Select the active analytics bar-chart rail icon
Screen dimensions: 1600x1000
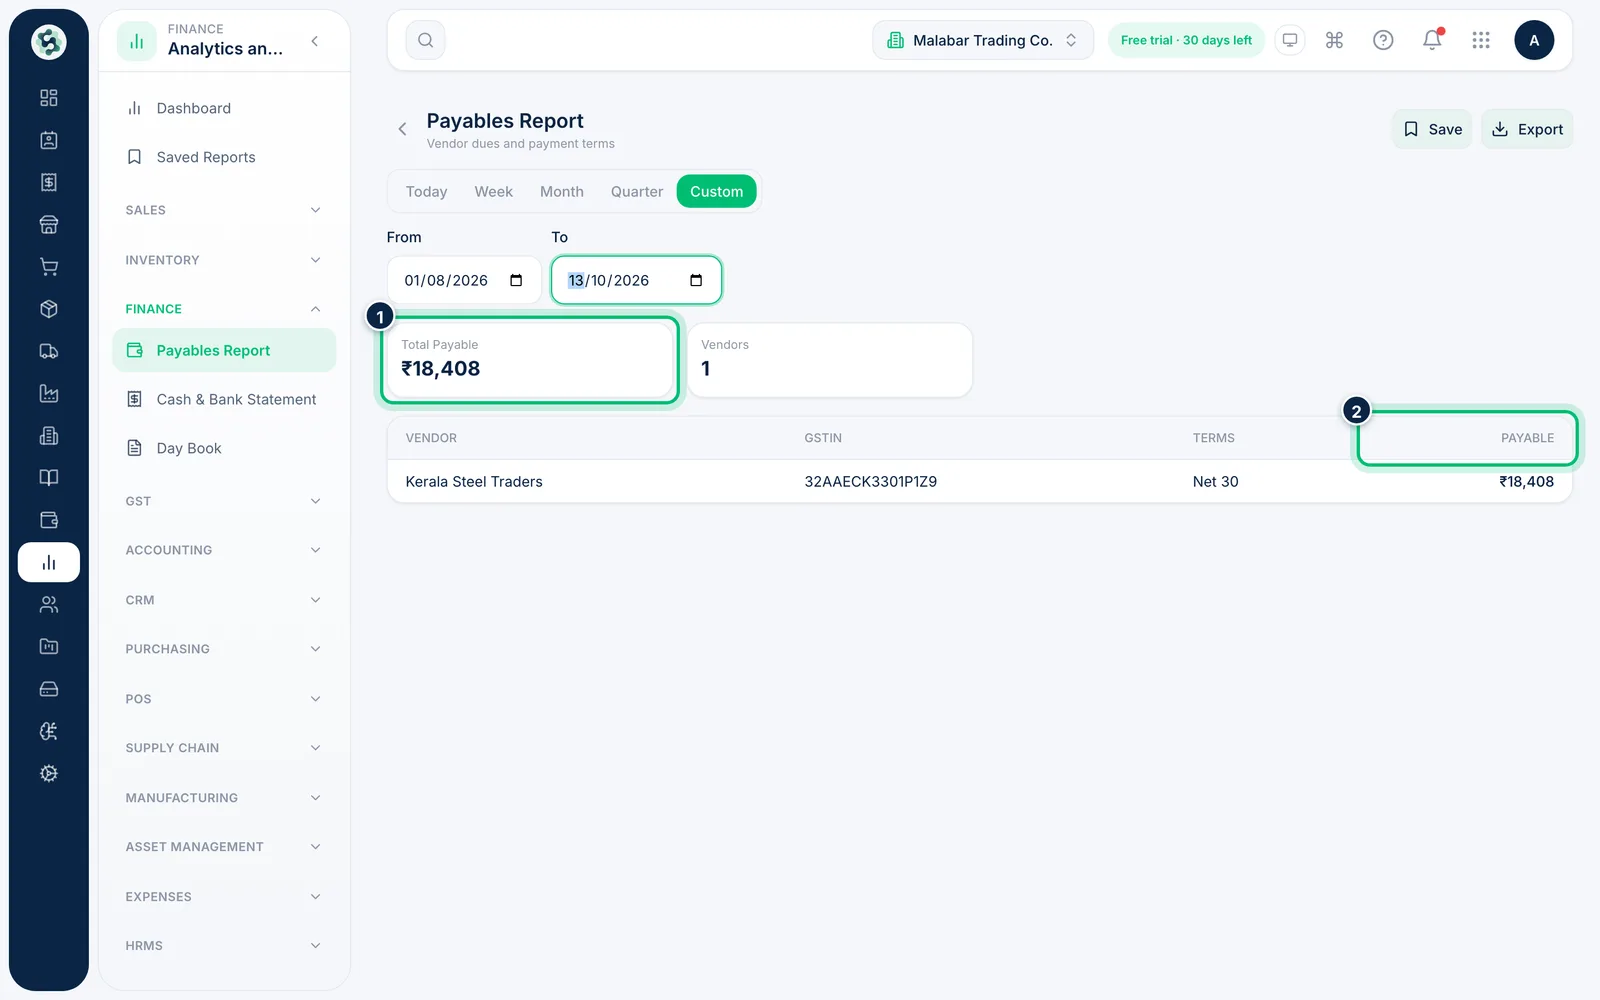click(x=48, y=562)
